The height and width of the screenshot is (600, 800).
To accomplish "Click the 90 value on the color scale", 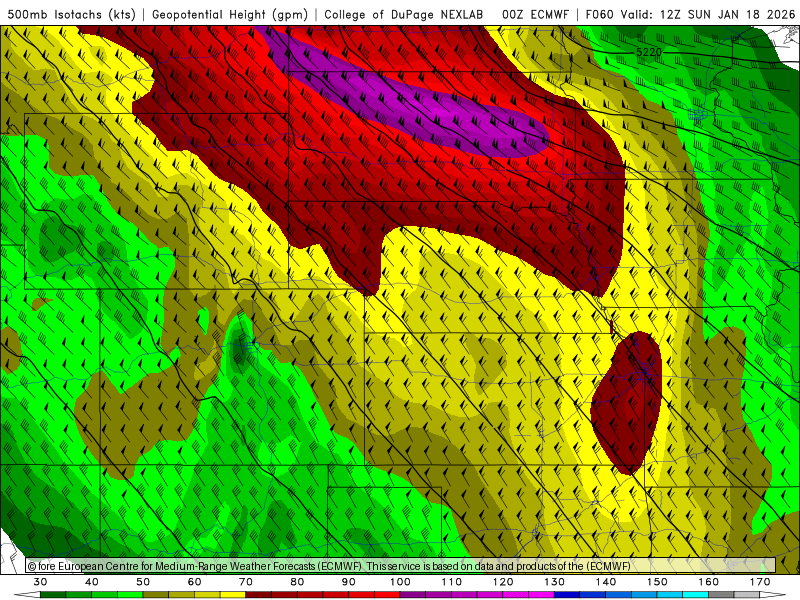I will click(x=348, y=582).
